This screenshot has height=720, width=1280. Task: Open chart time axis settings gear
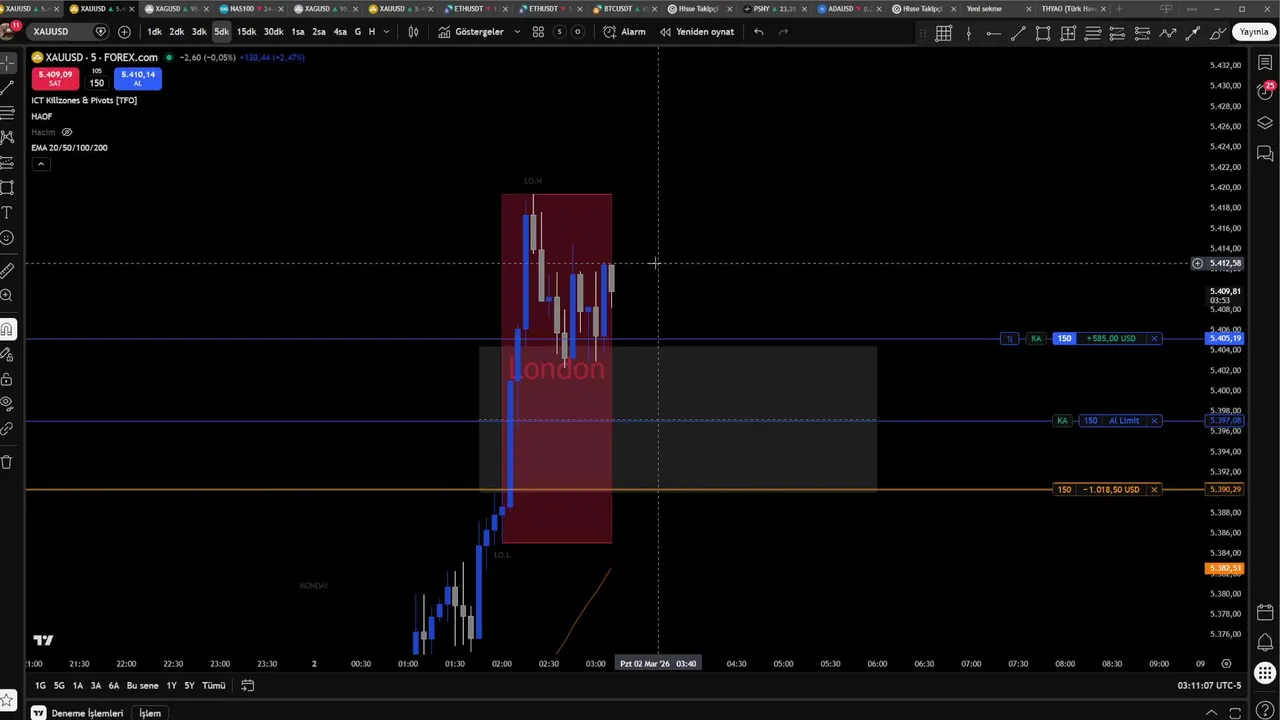[1226, 664]
